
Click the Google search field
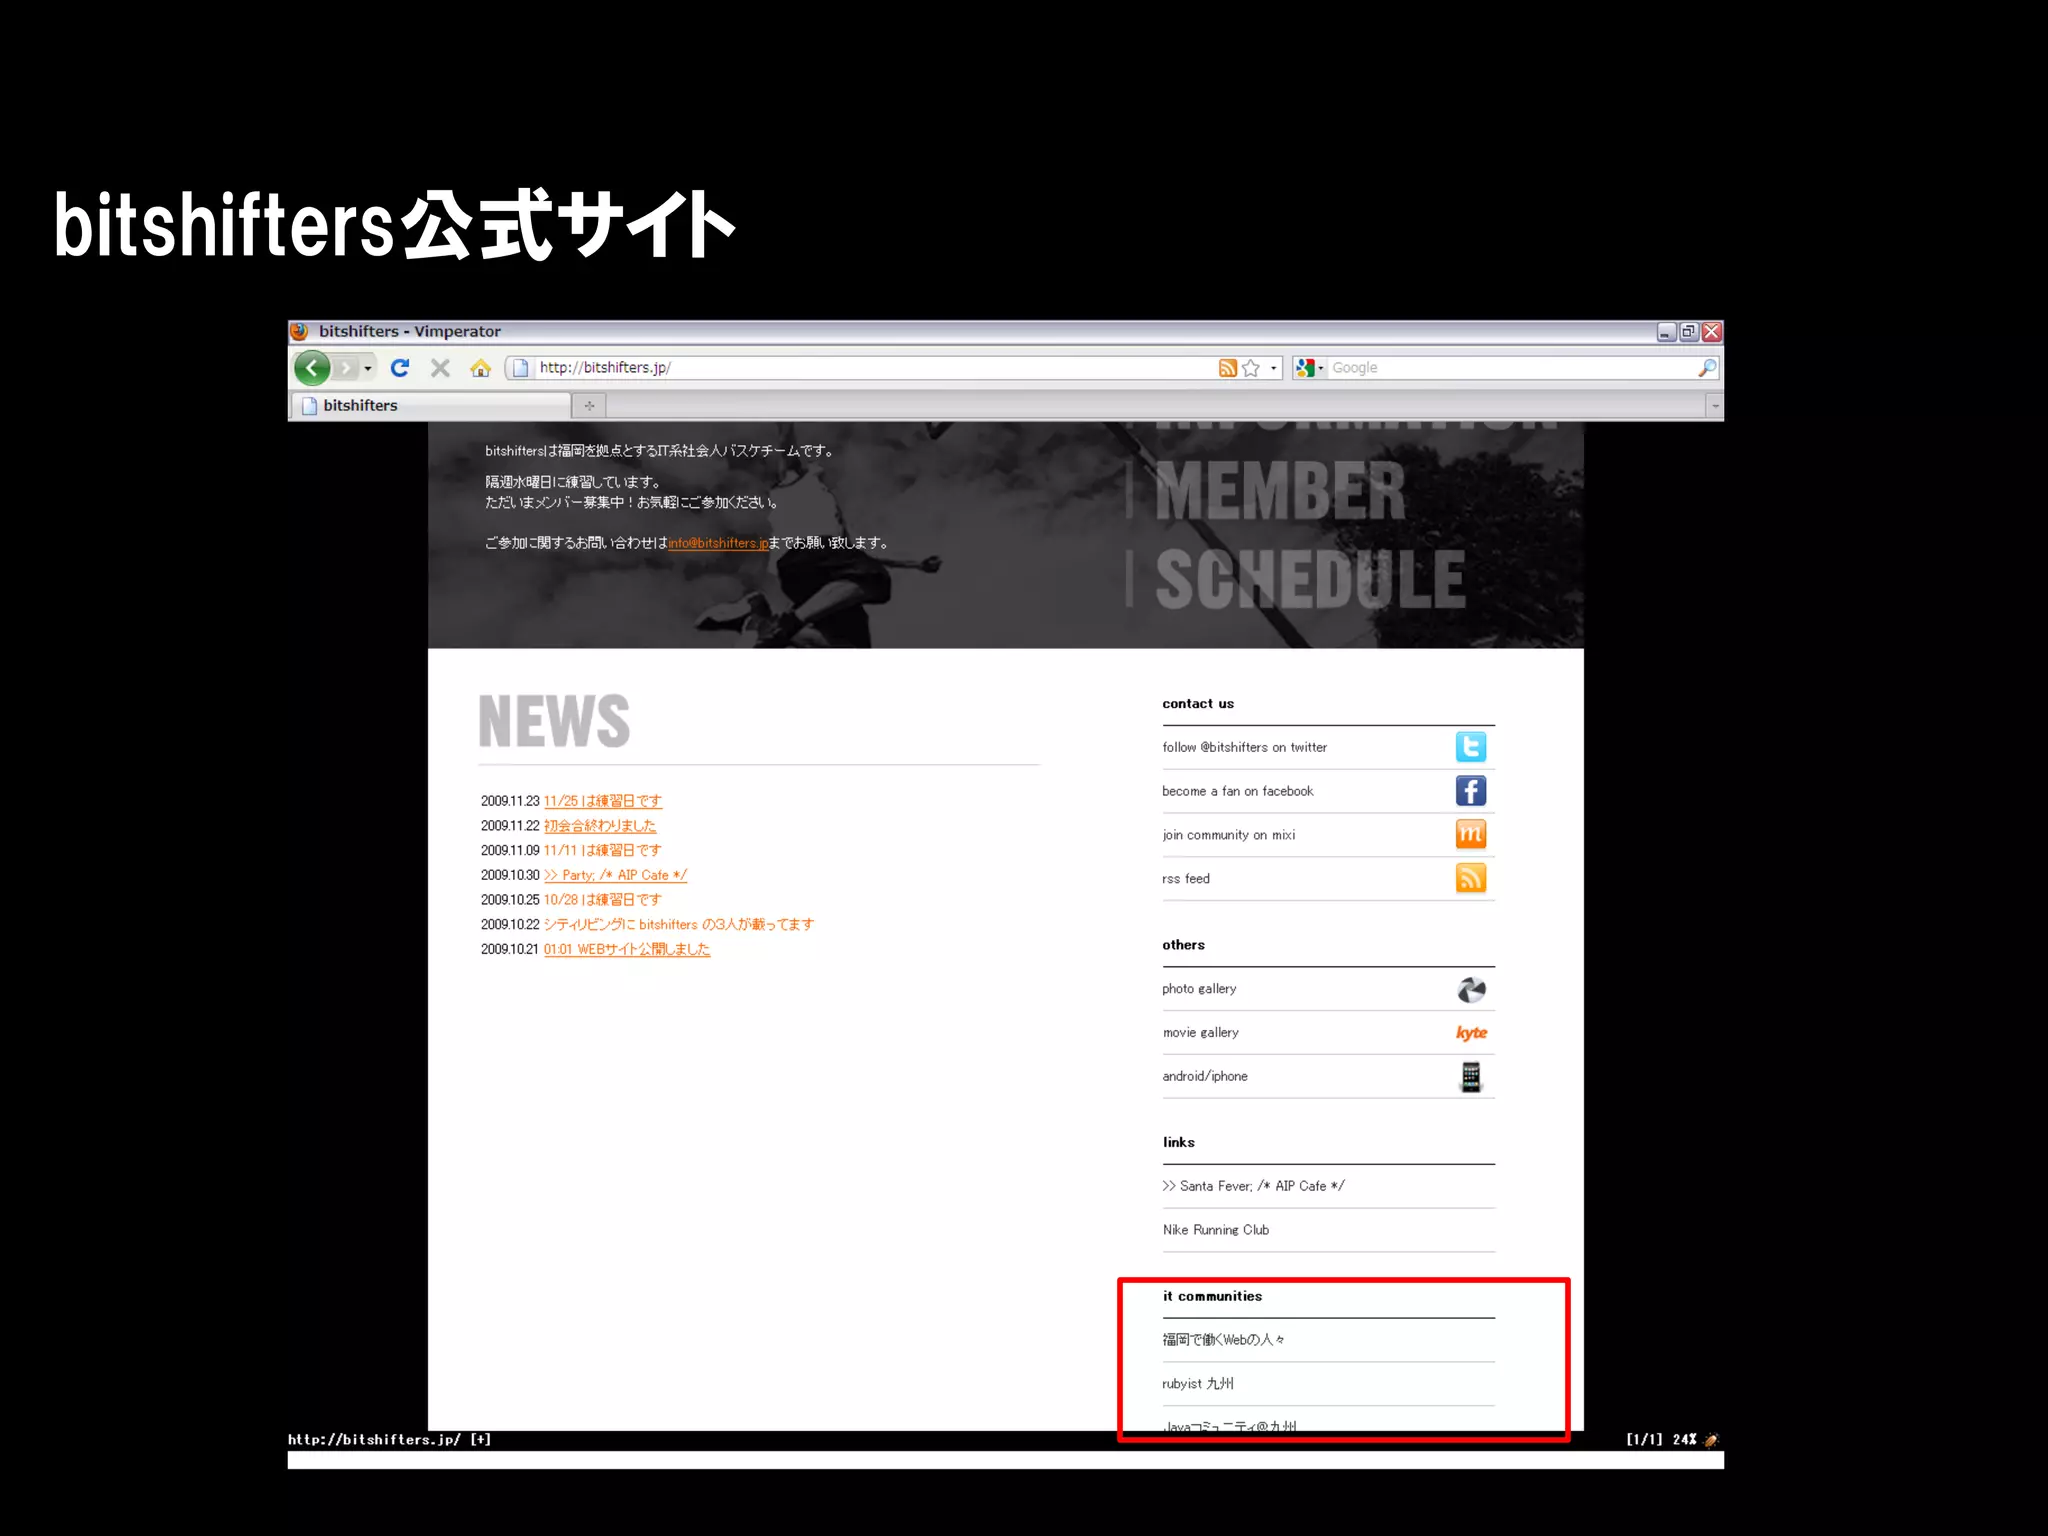1510,368
